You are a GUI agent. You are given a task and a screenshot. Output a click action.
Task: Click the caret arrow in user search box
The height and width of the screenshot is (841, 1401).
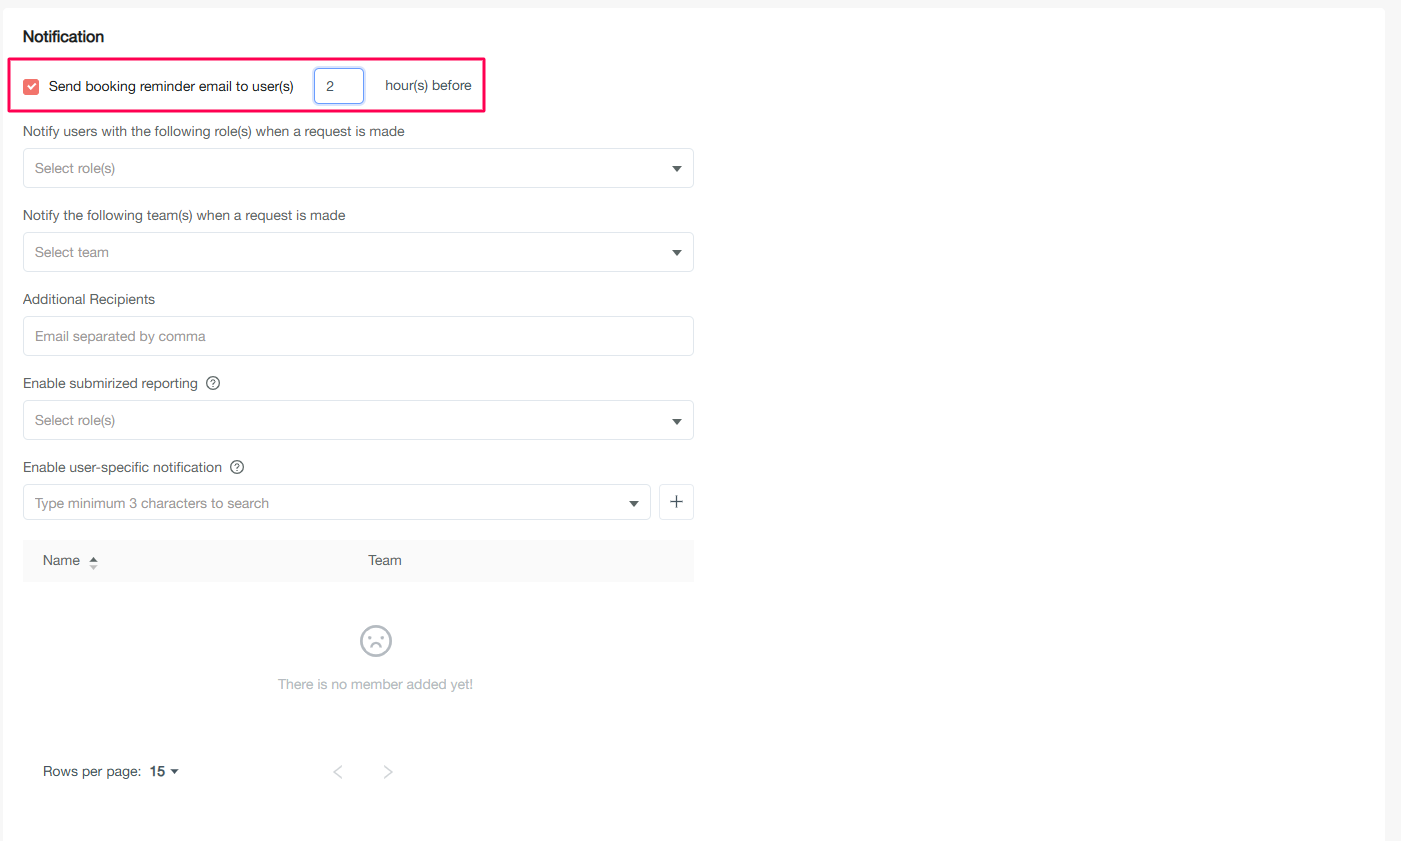click(x=633, y=503)
